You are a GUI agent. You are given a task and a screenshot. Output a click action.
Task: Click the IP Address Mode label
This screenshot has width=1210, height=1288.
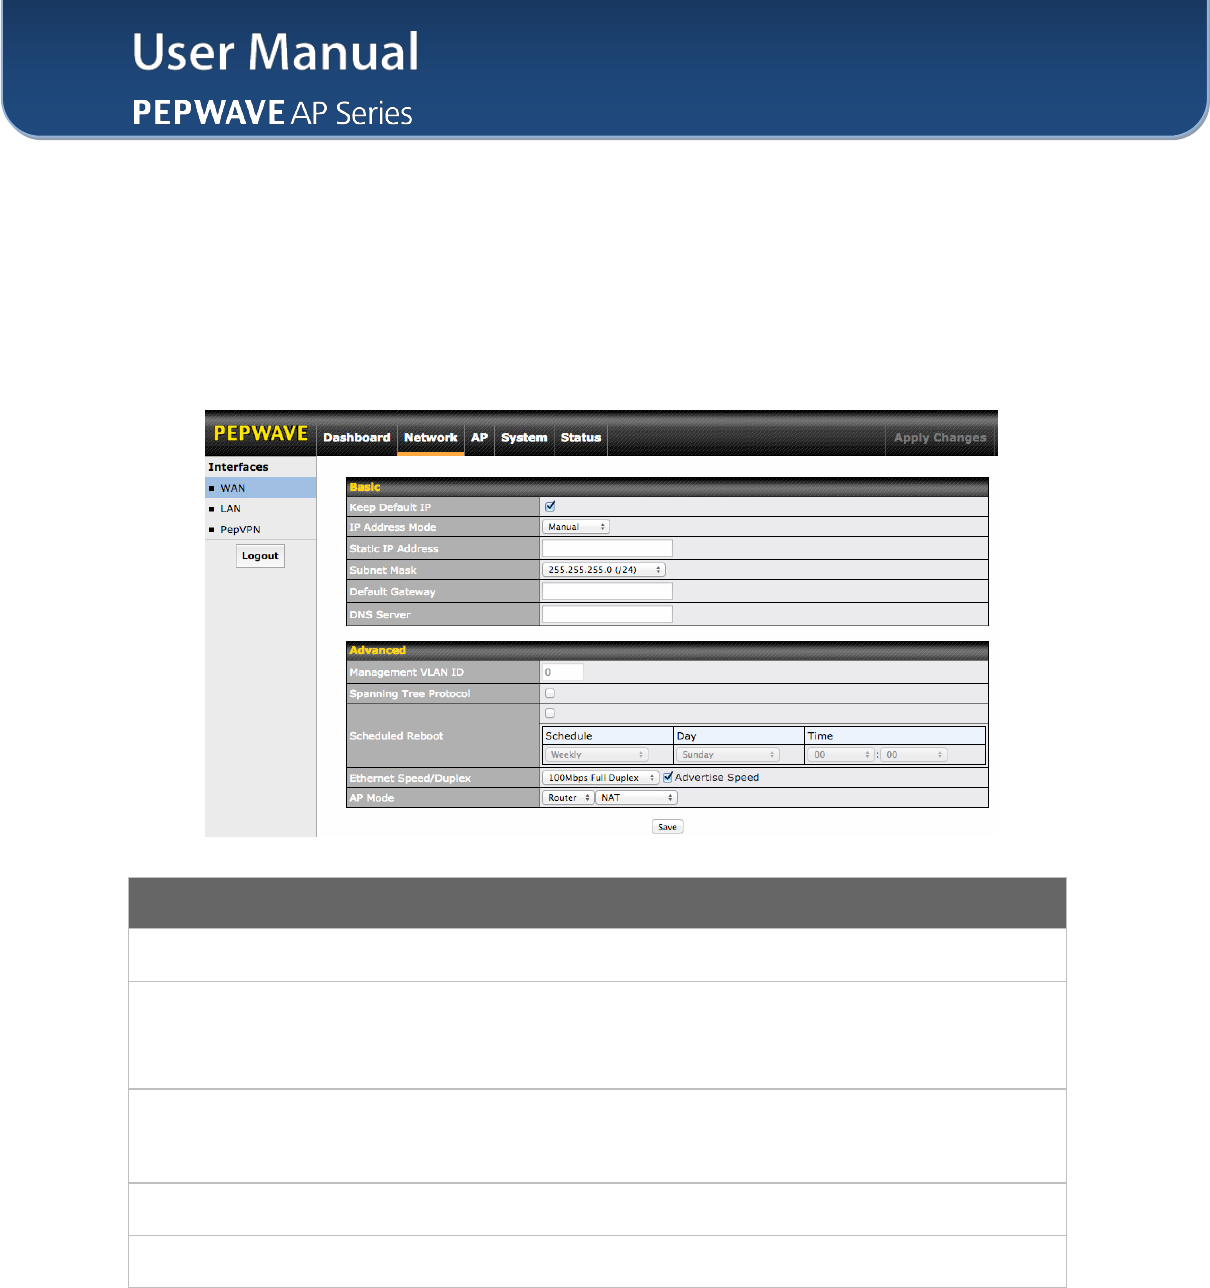click(x=393, y=527)
